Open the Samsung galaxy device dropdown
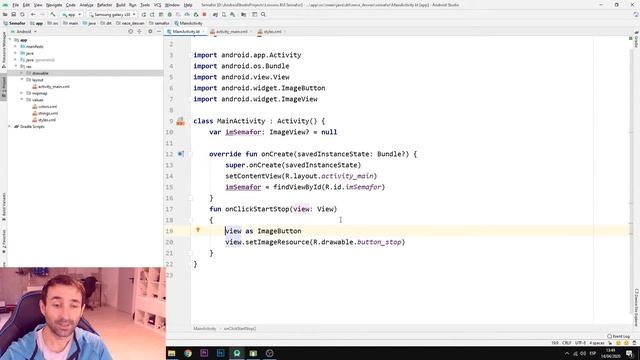 pos(112,14)
